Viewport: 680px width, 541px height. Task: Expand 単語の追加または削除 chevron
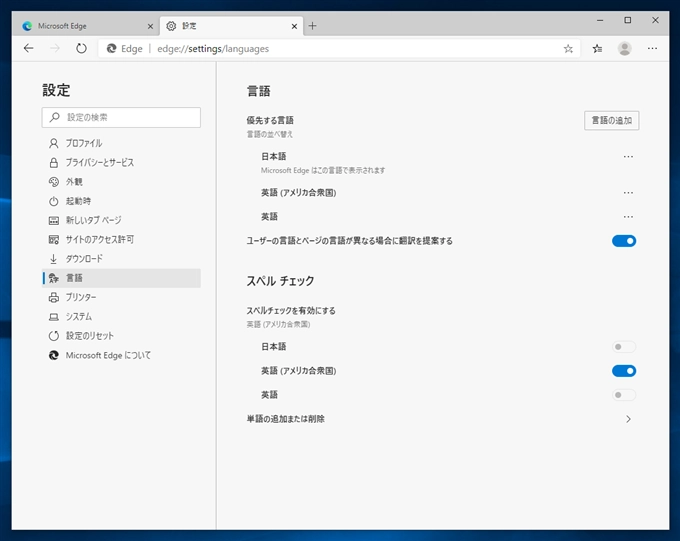coord(628,419)
